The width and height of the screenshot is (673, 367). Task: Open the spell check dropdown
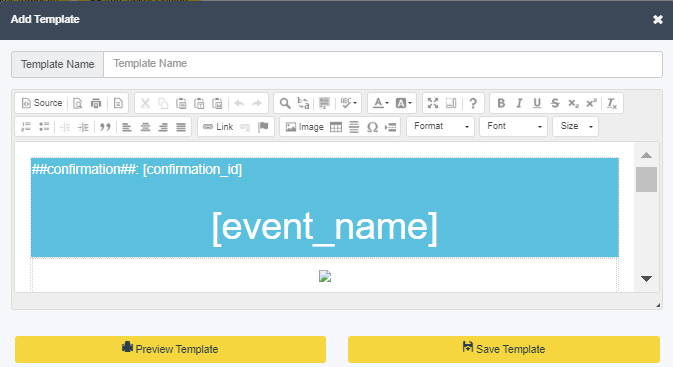pyautogui.click(x=348, y=103)
